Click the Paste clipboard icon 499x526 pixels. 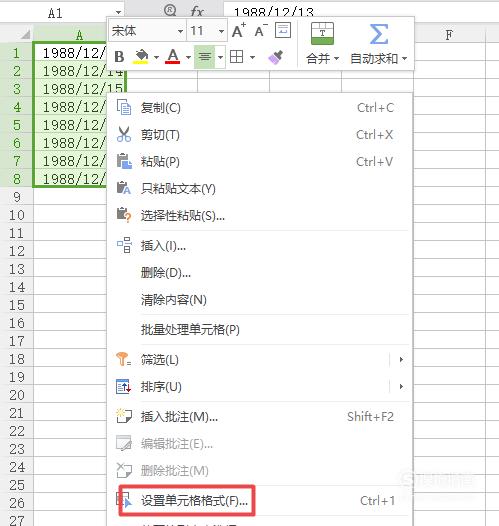click(124, 161)
